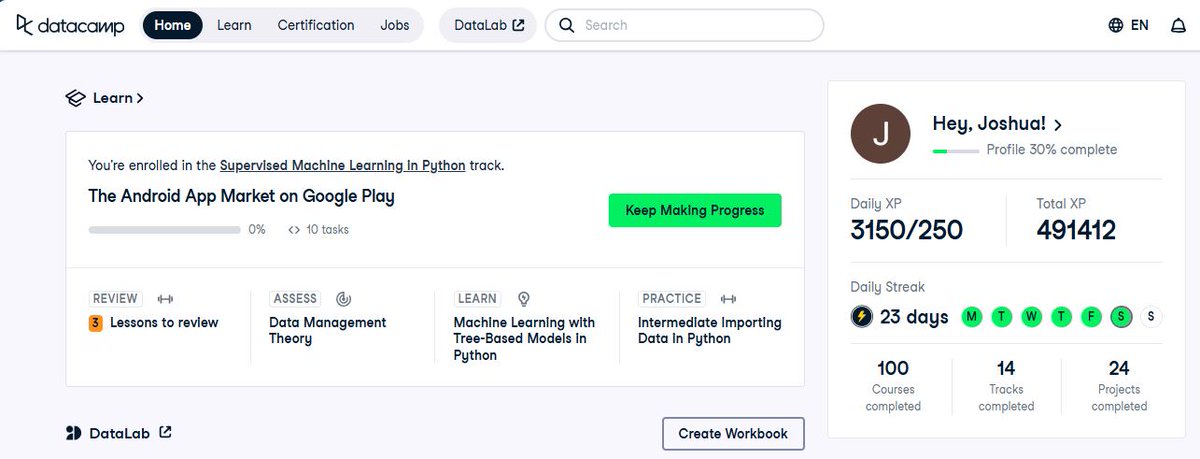Click the Daily XP value 3150/250
This screenshot has height=459, width=1200.
pos(907,231)
